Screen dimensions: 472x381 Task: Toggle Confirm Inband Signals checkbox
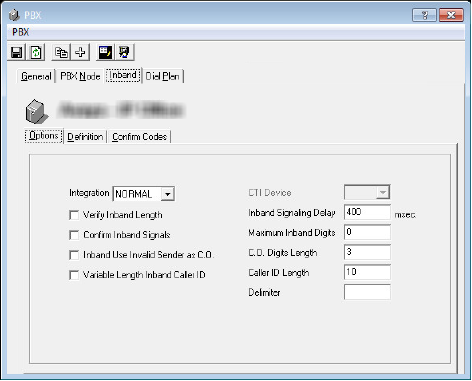tap(74, 235)
